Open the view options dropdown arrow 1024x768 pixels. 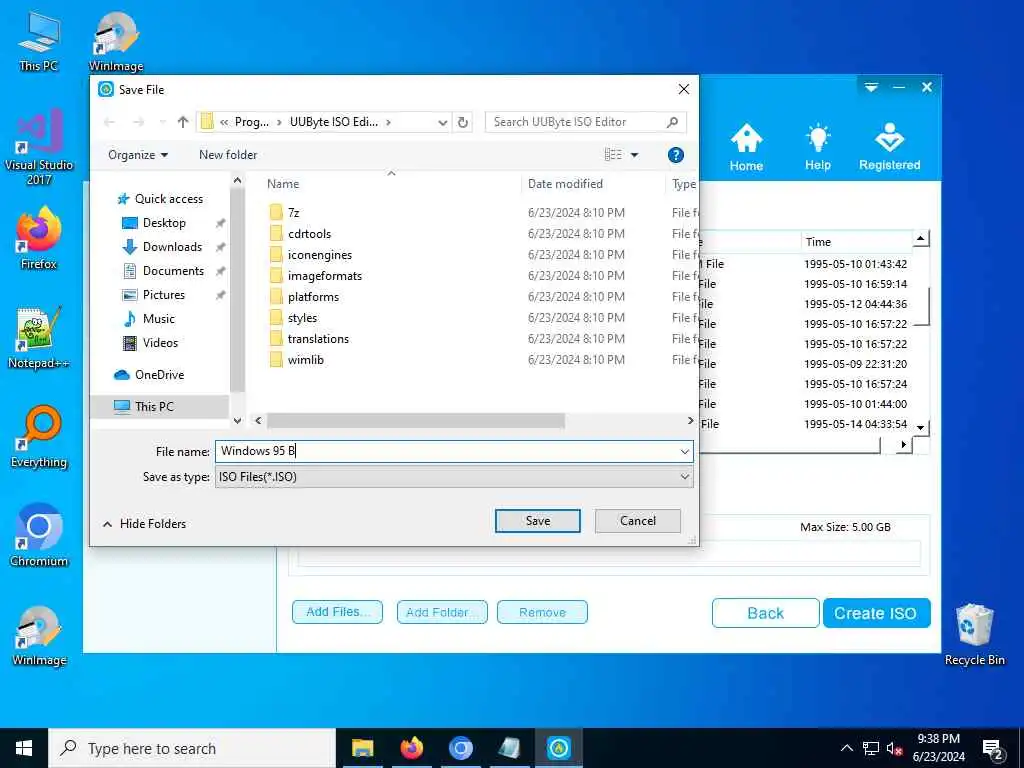click(x=634, y=155)
